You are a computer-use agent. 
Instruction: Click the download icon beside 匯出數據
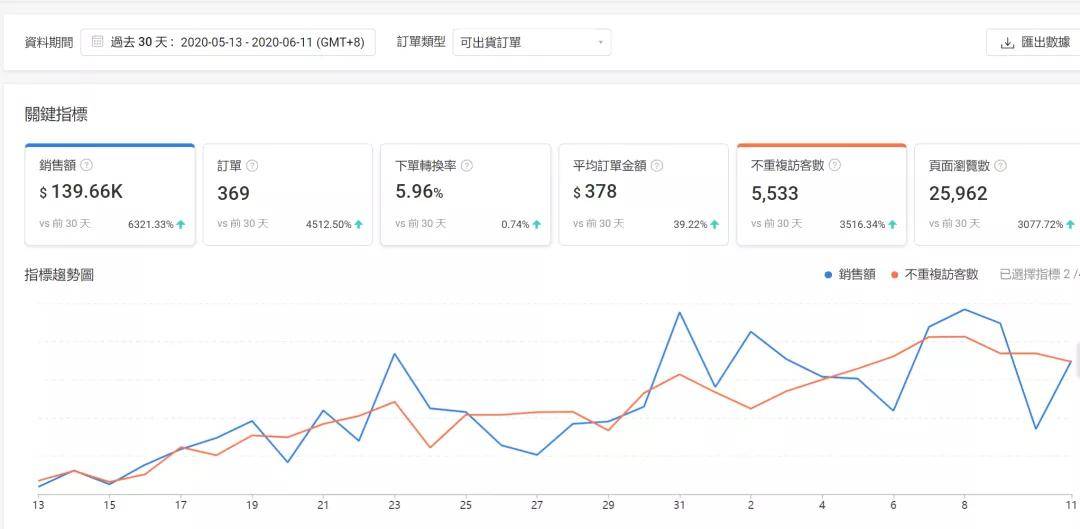[x=1007, y=43]
